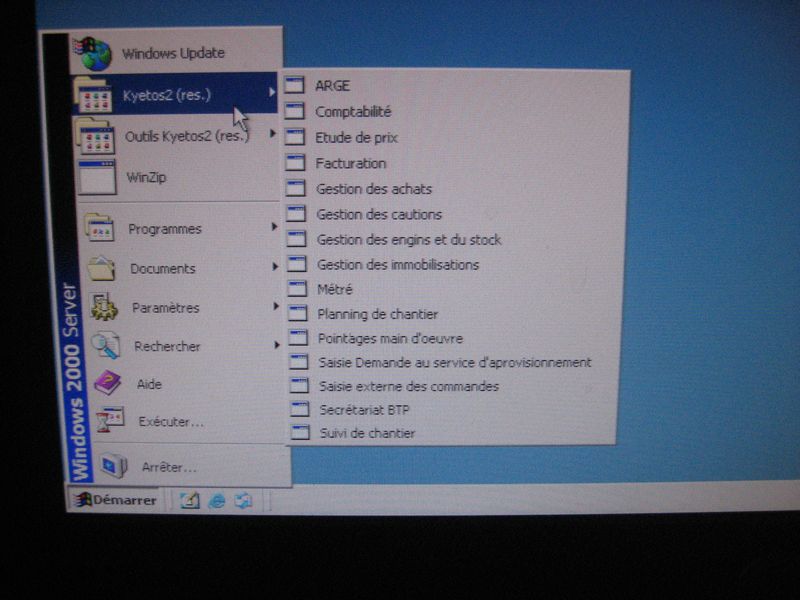Open the Rechercher menu entry
Viewport: 800px width, 600px height.
(x=186, y=346)
